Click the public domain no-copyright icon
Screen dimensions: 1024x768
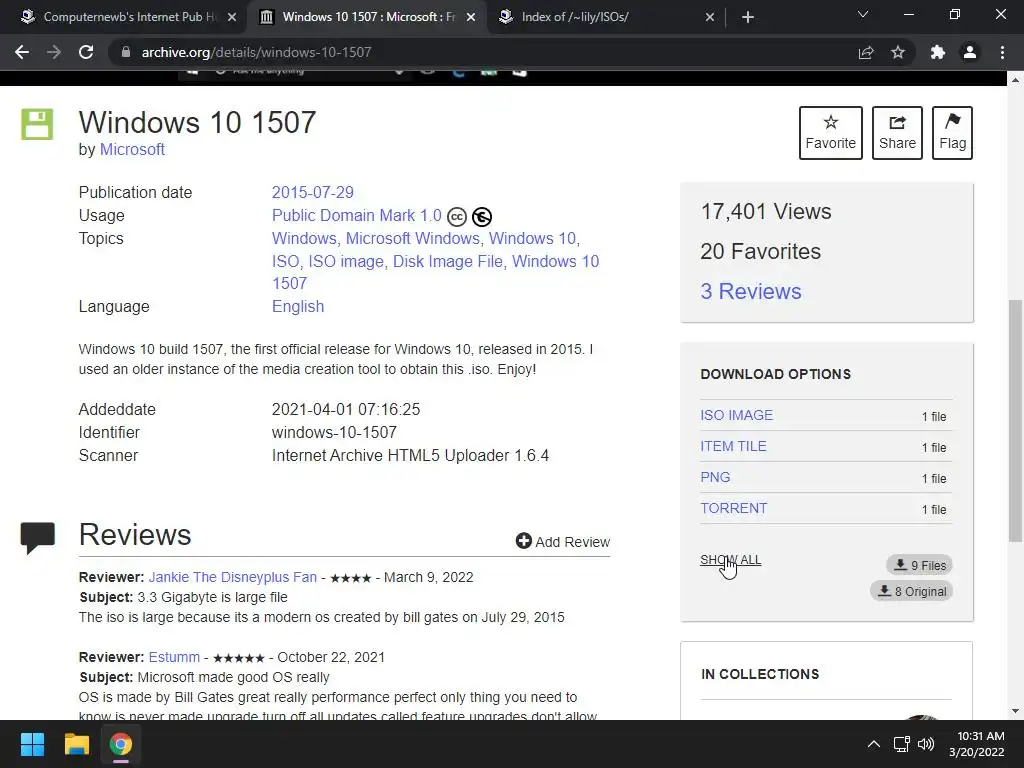pos(482,217)
